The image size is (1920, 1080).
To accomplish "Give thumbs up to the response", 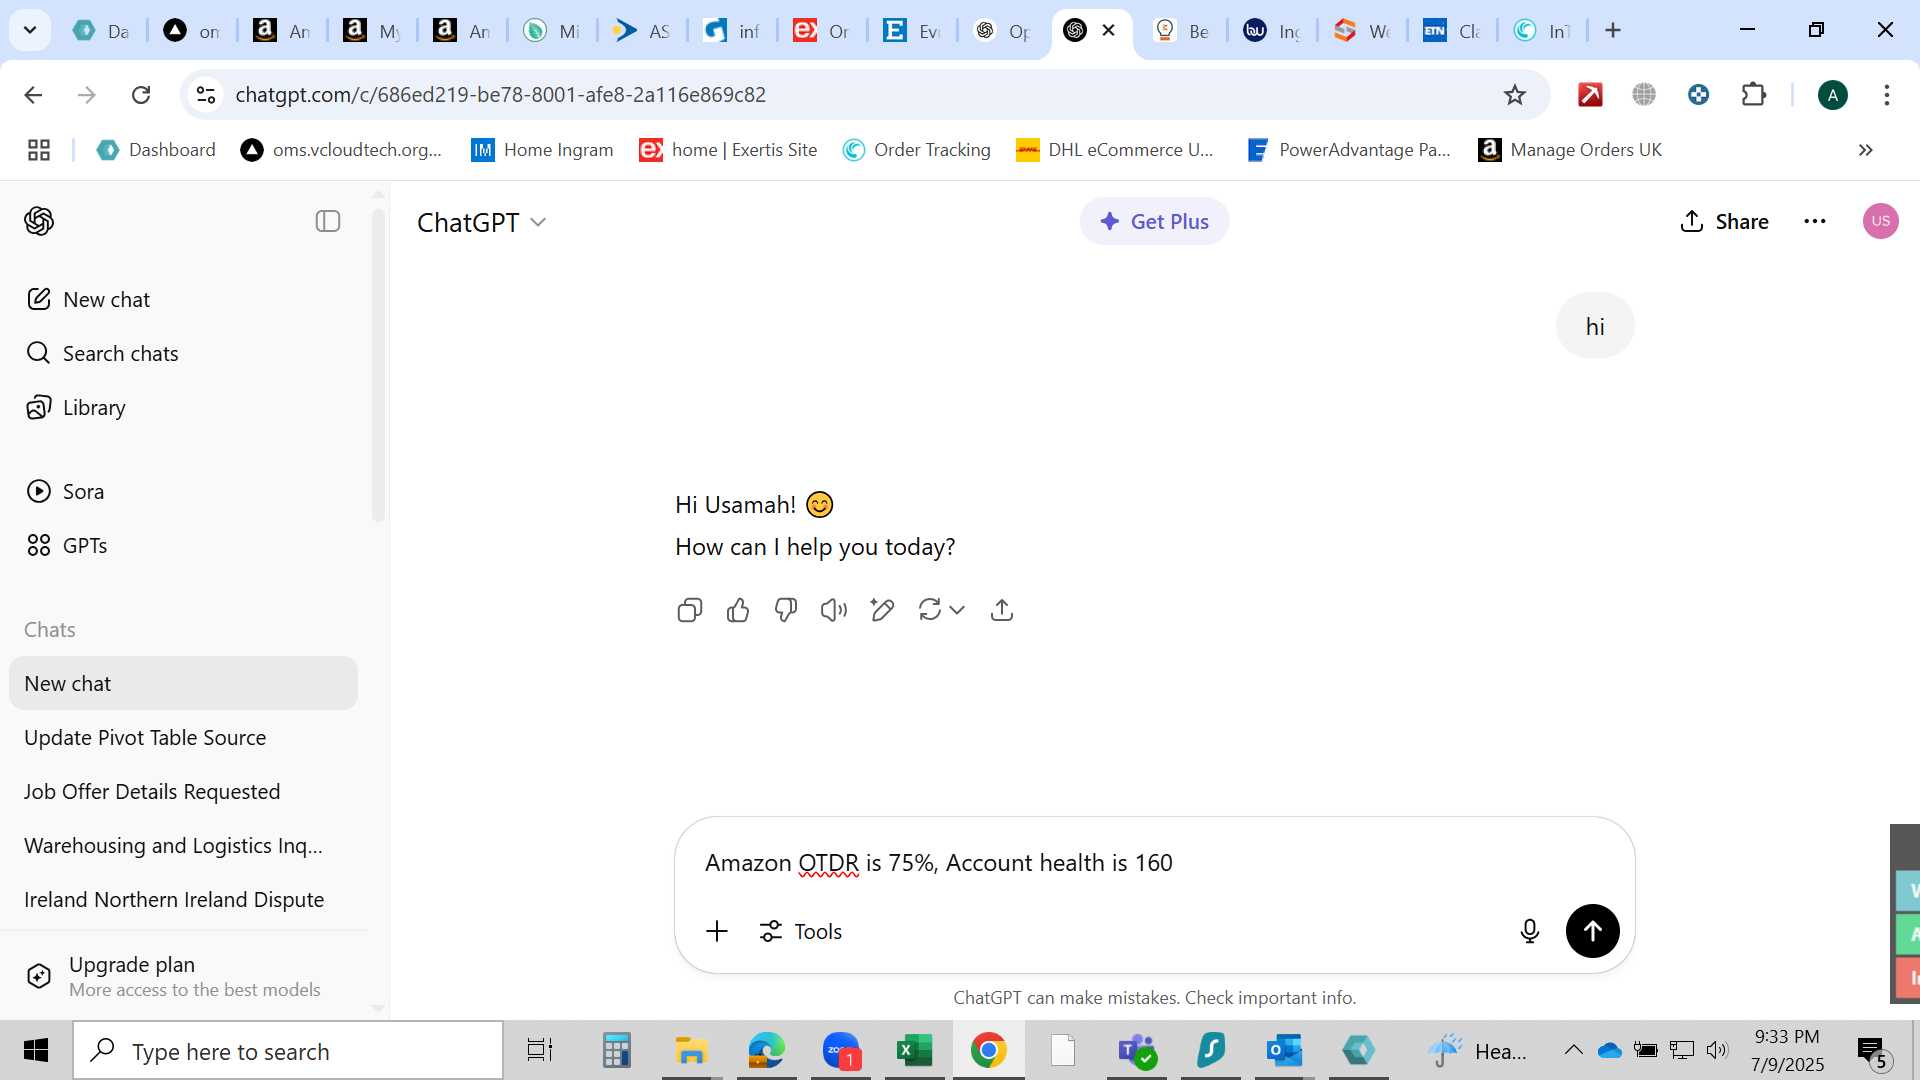I will (x=738, y=610).
